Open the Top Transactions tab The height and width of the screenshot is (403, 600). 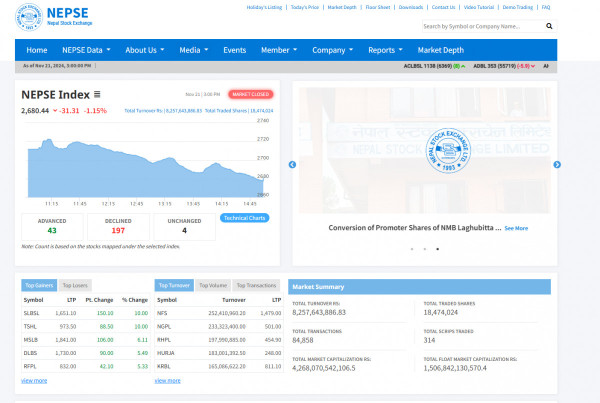click(254, 285)
